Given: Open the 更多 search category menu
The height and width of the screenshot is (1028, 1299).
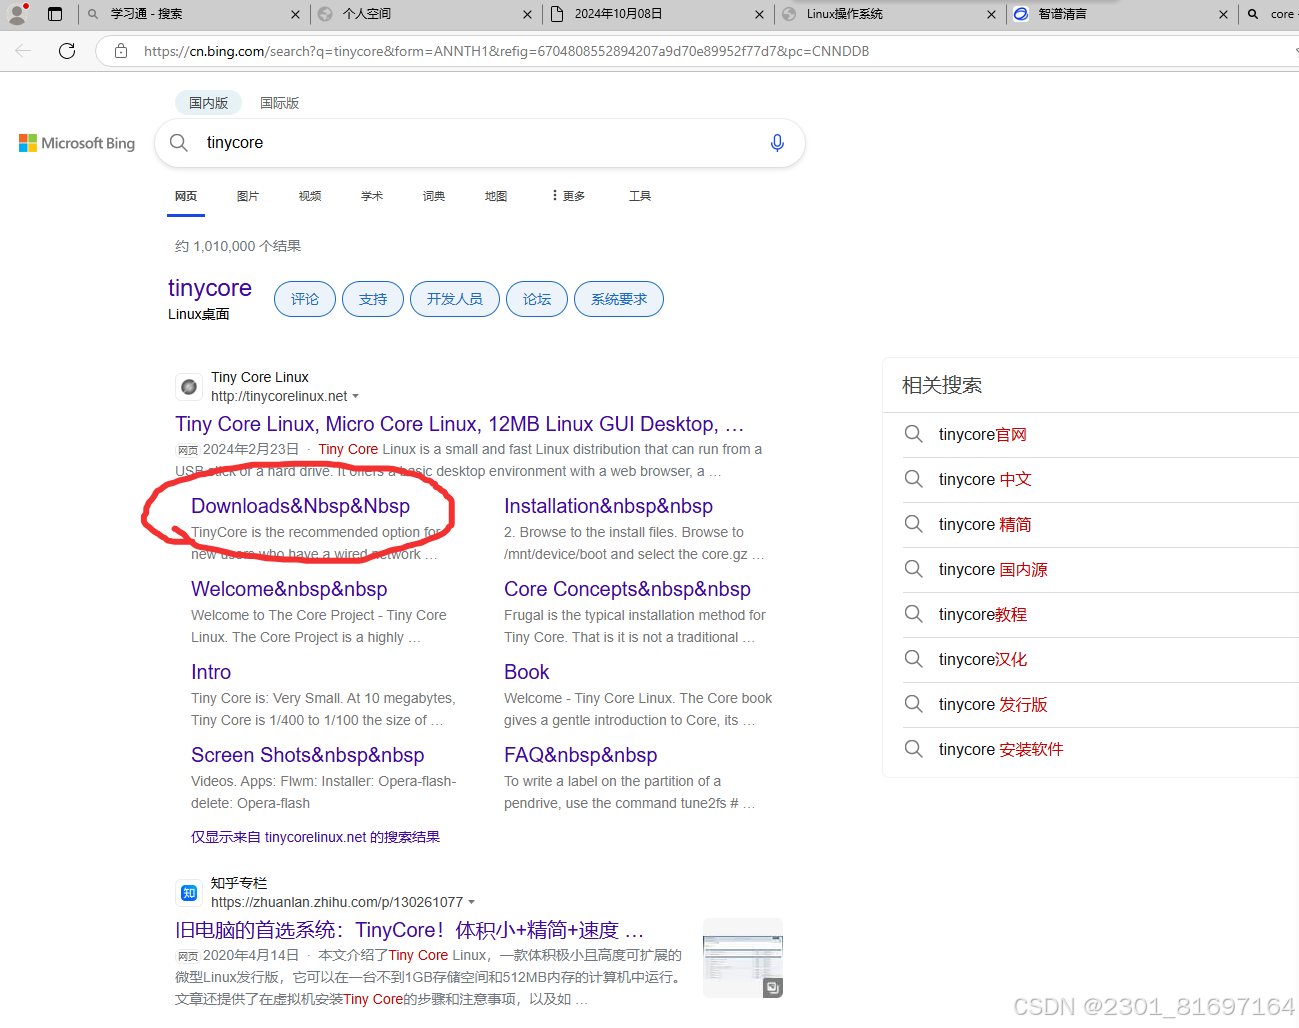Looking at the screenshot, I should tap(568, 196).
